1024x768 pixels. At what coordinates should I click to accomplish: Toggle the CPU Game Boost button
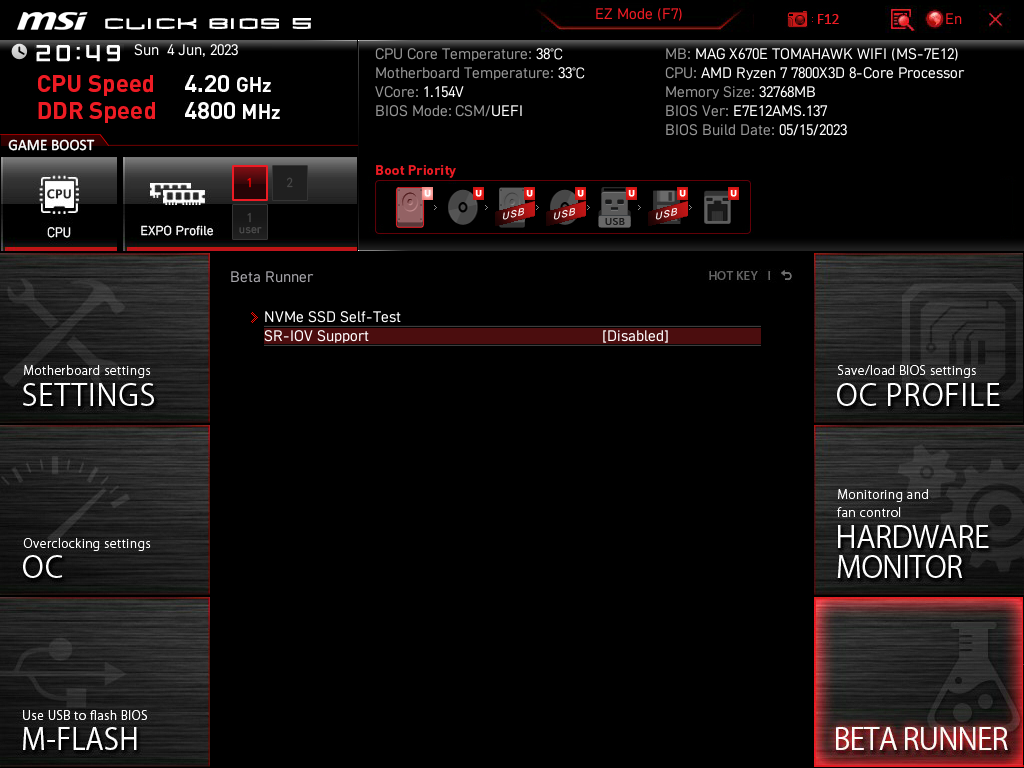coord(59,204)
